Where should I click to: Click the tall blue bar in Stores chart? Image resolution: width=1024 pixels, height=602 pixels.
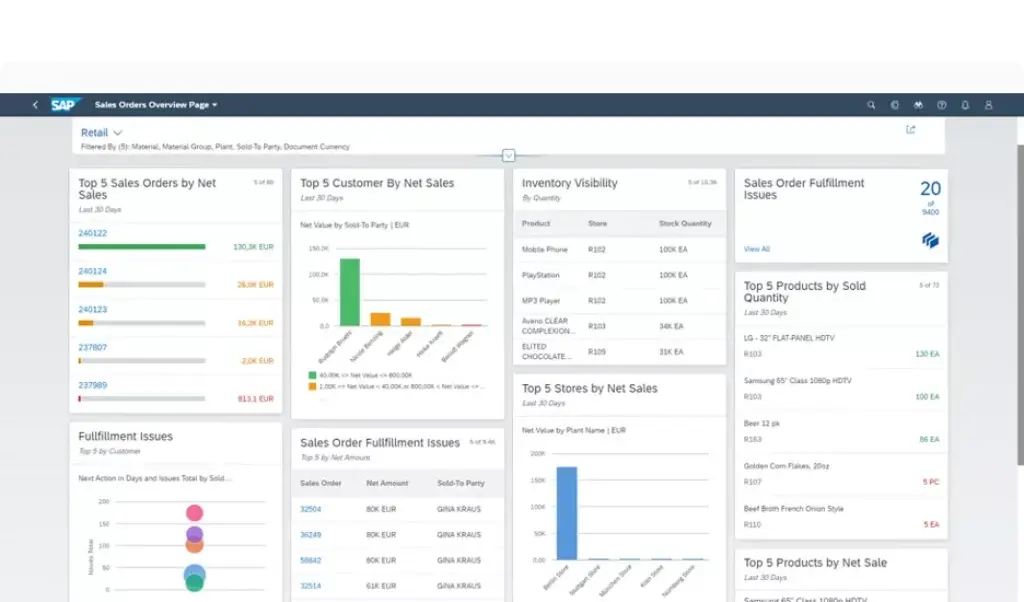tap(567, 513)
